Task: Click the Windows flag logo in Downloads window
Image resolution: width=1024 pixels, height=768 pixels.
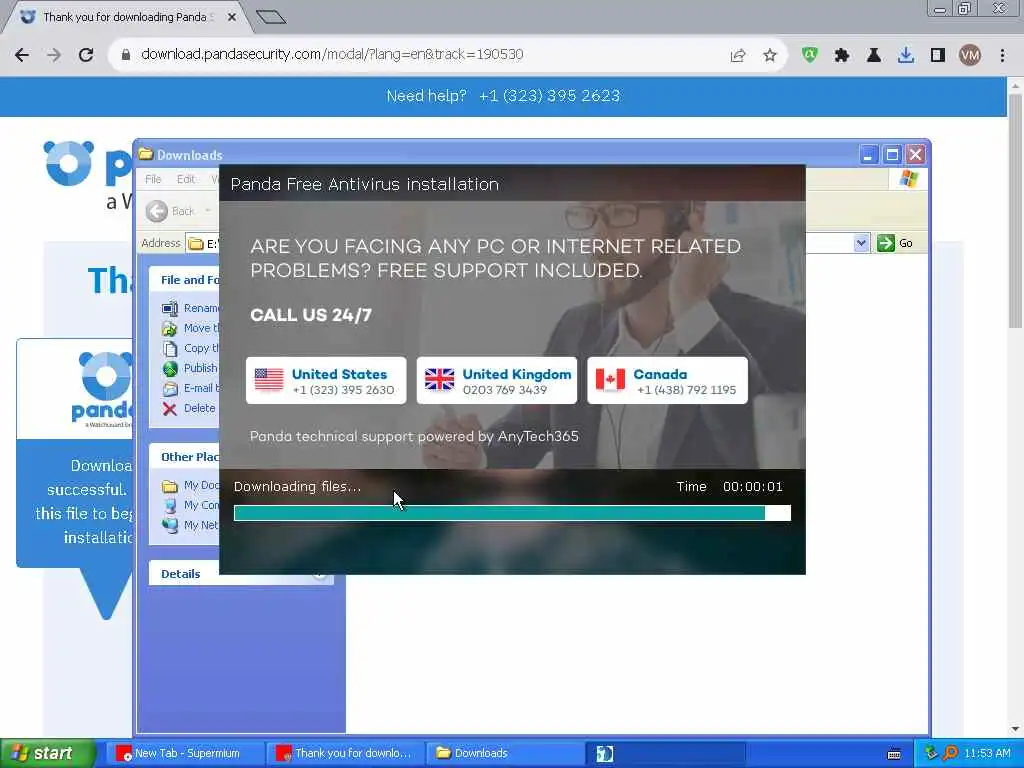Action: tap(908, 179)
